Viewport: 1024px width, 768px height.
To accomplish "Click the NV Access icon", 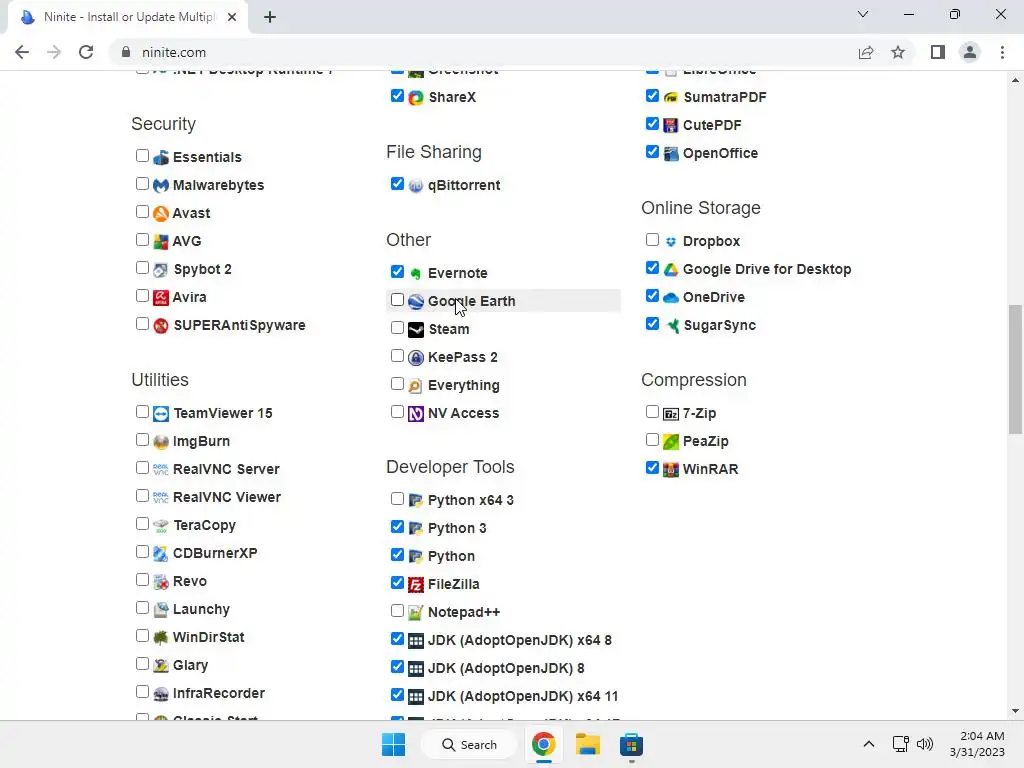I will tap(416, 414).
